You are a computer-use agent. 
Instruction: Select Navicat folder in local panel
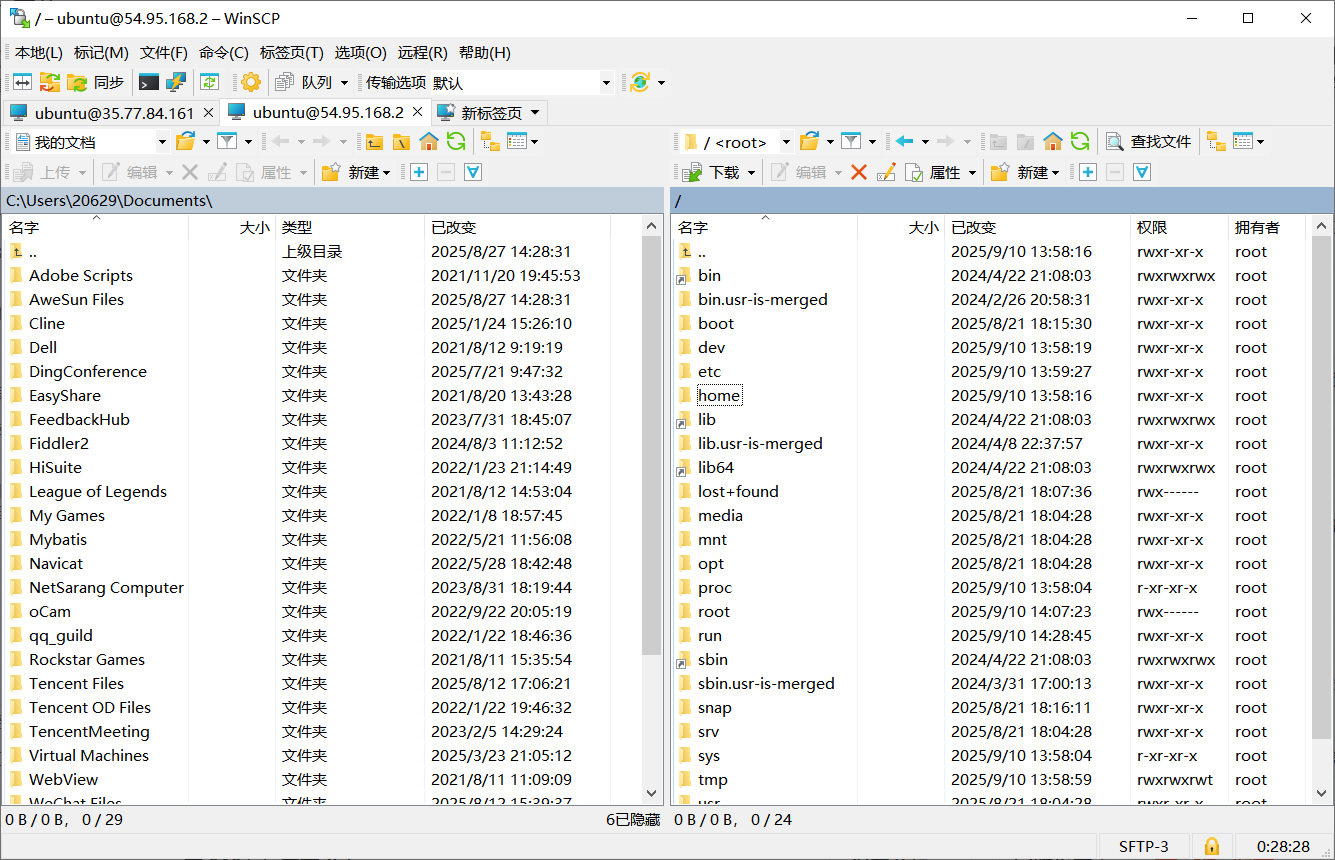[x=56, y=563]
